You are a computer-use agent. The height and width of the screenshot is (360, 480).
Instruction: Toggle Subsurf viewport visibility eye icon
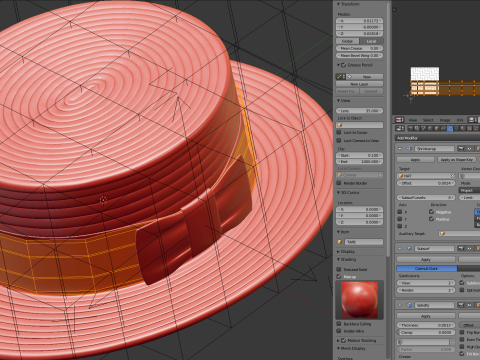[x=469, y=248]
